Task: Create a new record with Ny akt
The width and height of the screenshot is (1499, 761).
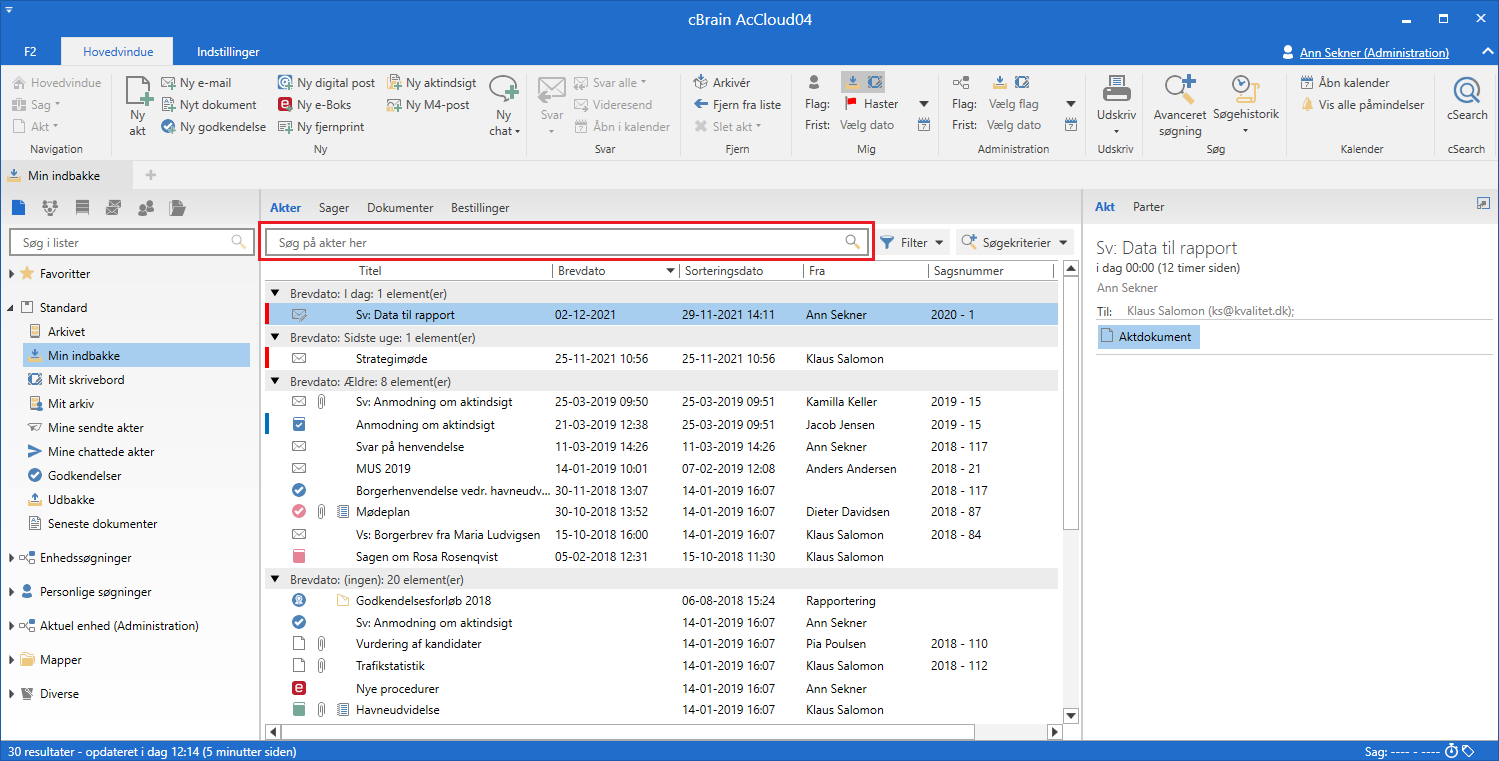Action: click(x=138, y=107)
